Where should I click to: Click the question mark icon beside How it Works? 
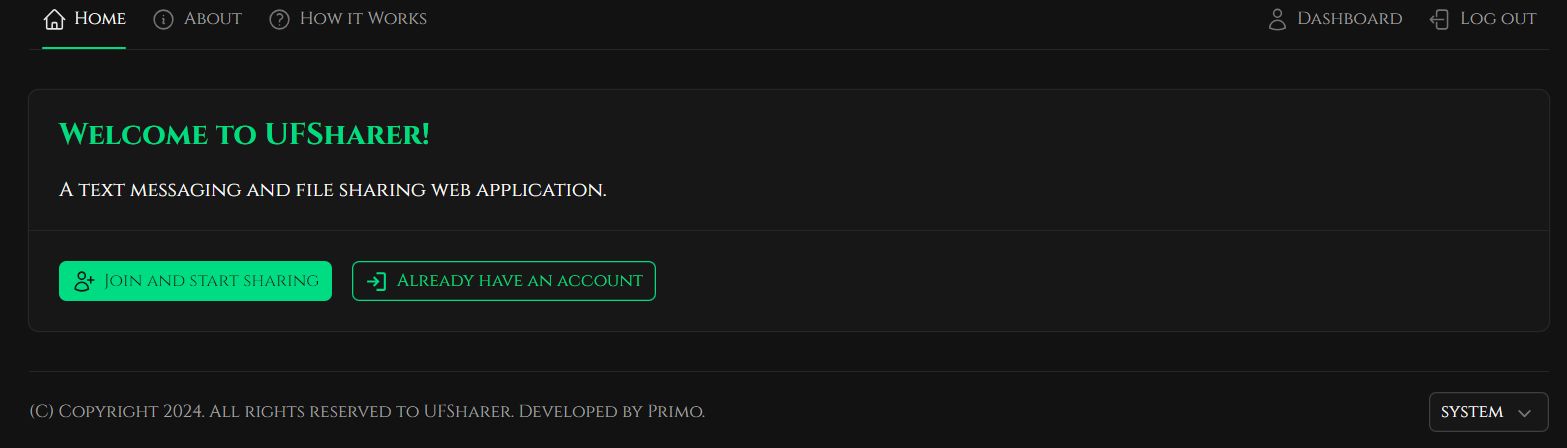coord(279,19)
